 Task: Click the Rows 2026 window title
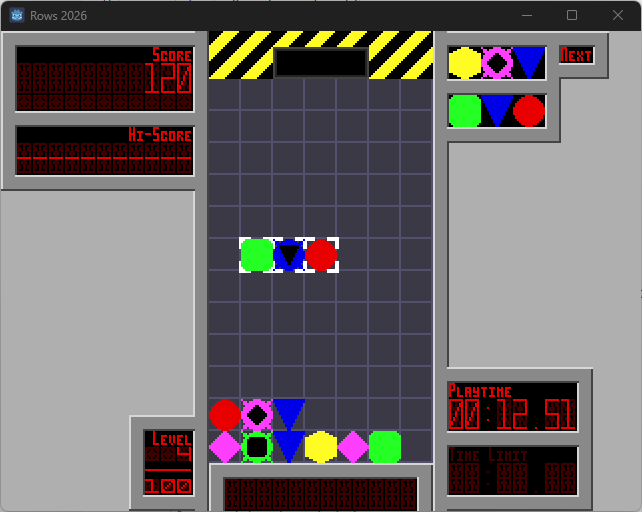tap(59, 16)
